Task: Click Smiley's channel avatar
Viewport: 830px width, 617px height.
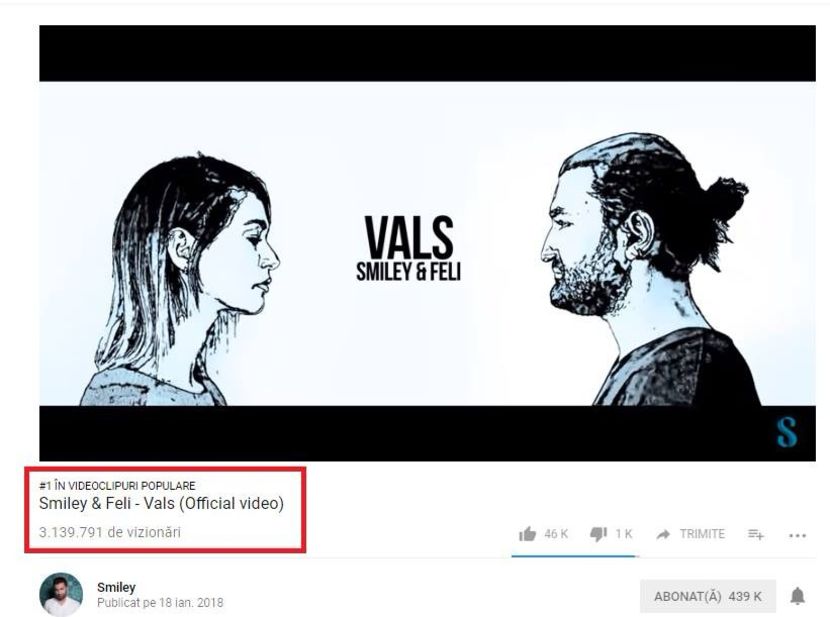Action: 61,594
